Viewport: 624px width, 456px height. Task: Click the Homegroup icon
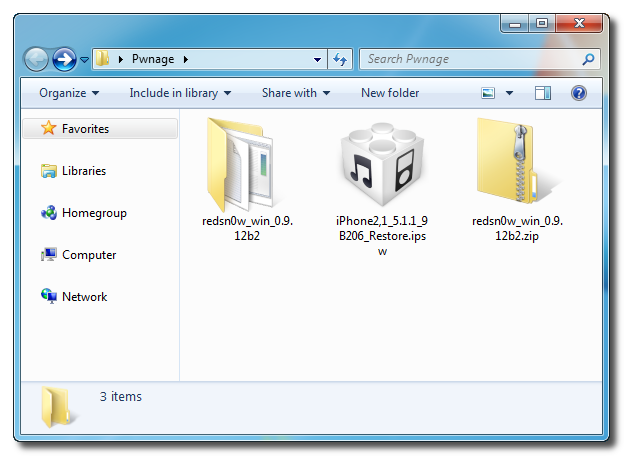tap(49, 213)
